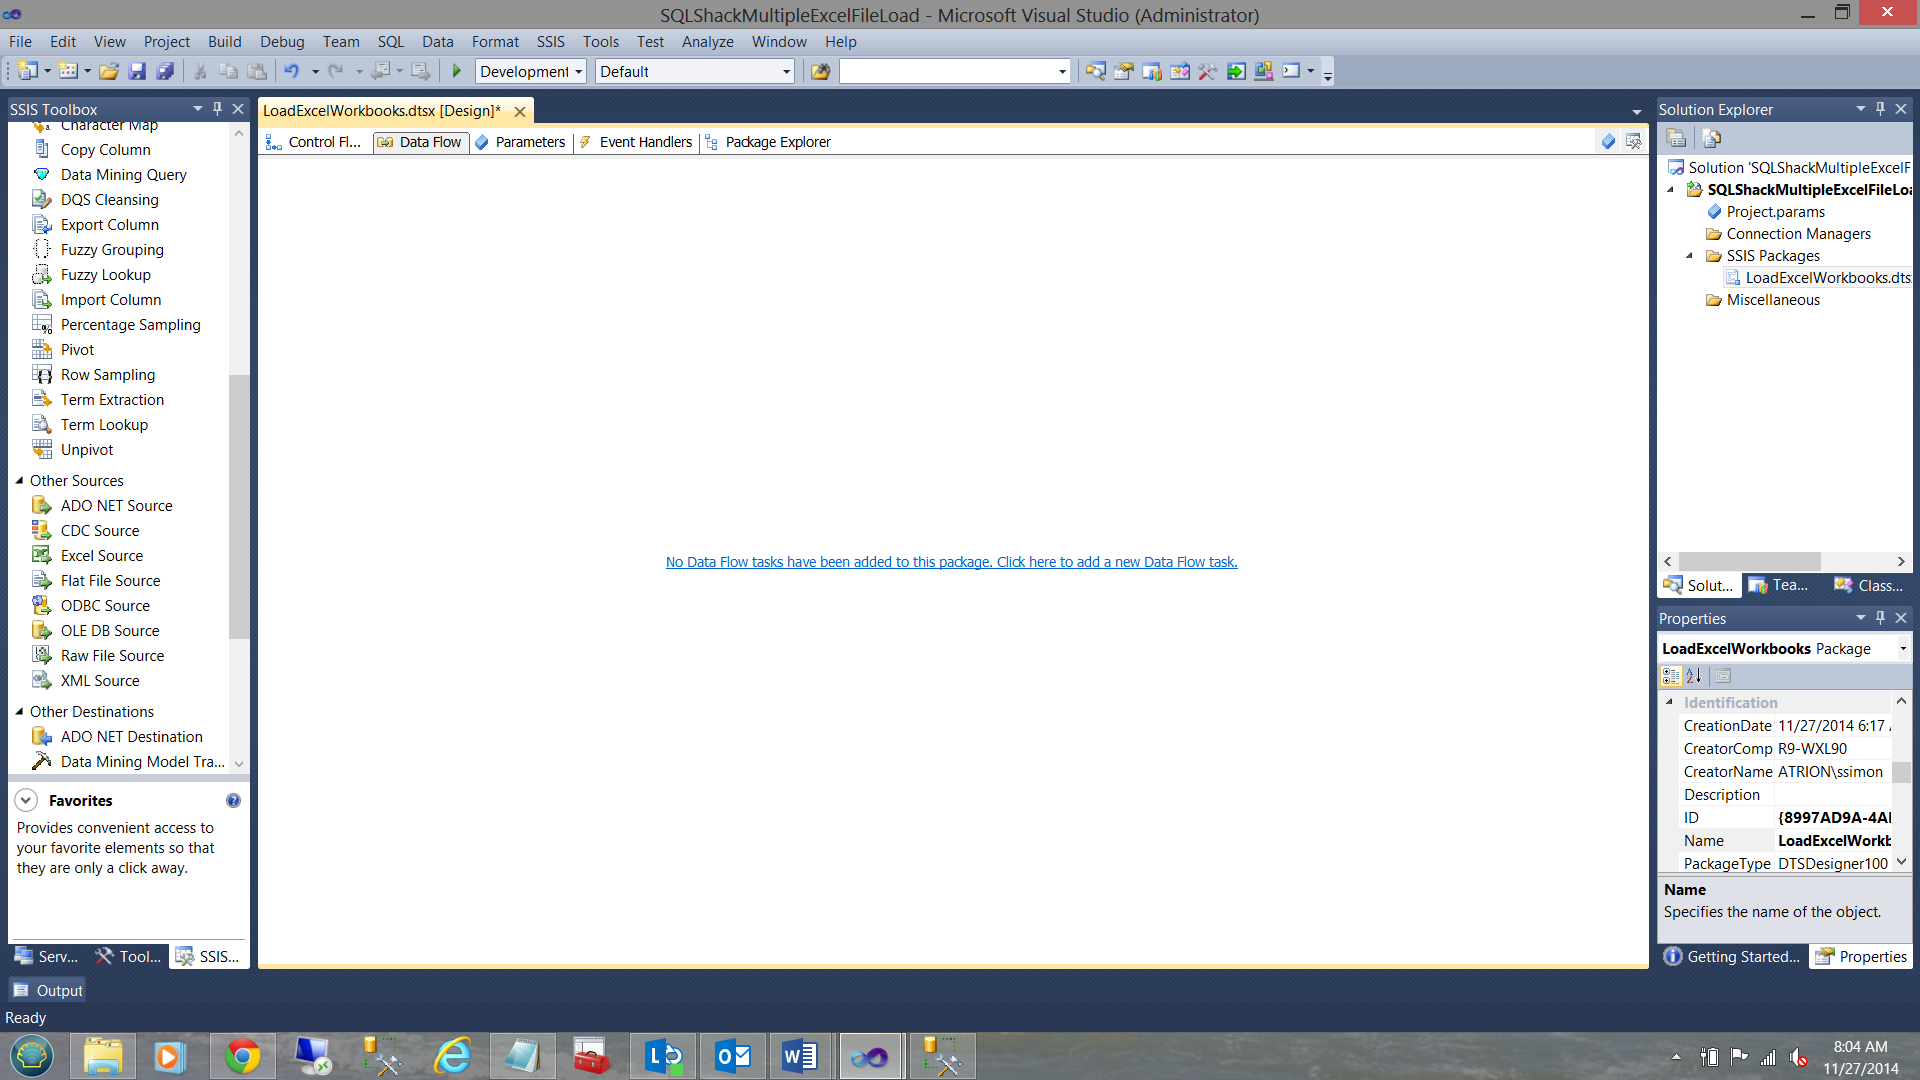Collapse SSIS Packages folder in Solution Explorer
Image resolution: width=1920 pixels, height=1080 pixels.
(x=1690, y=256)
